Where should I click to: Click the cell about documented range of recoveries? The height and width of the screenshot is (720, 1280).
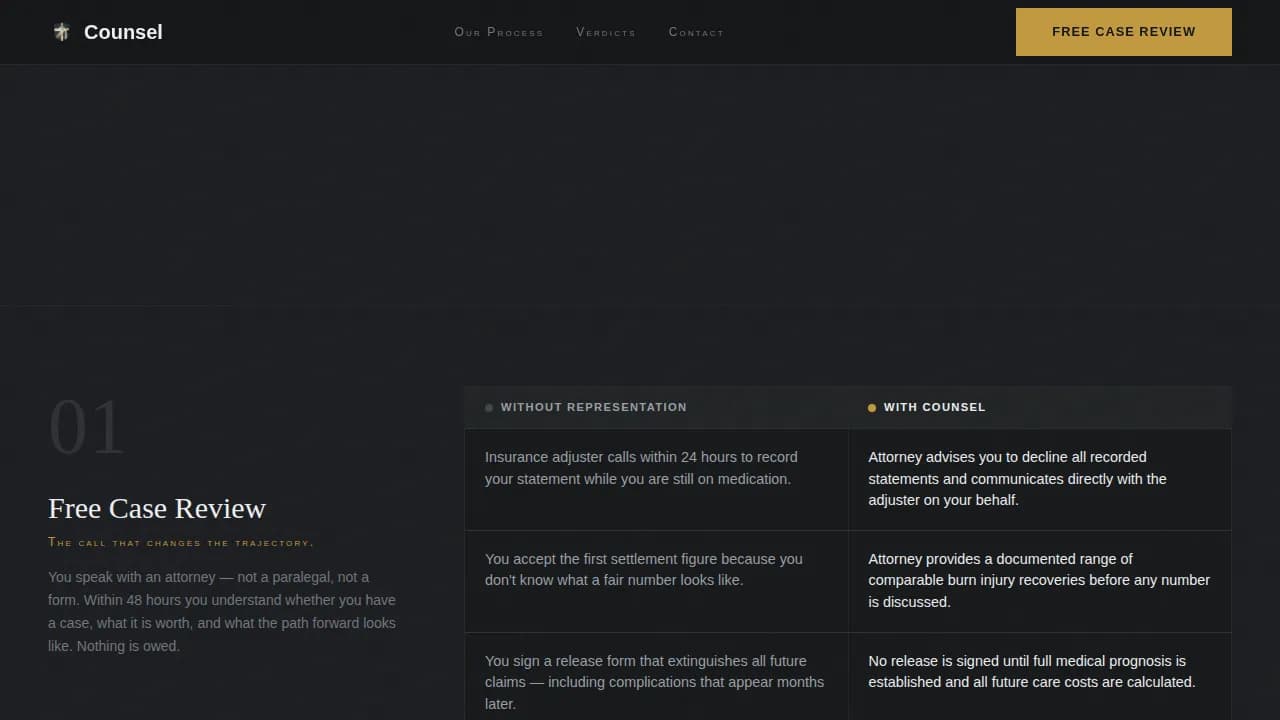point(1039,580)
